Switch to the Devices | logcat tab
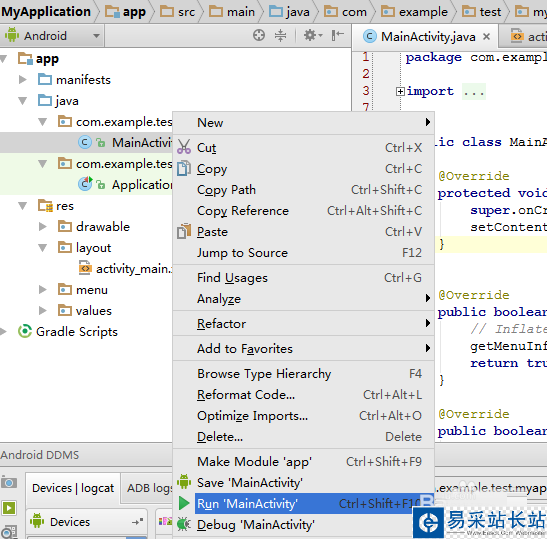 tap(73, 487)
